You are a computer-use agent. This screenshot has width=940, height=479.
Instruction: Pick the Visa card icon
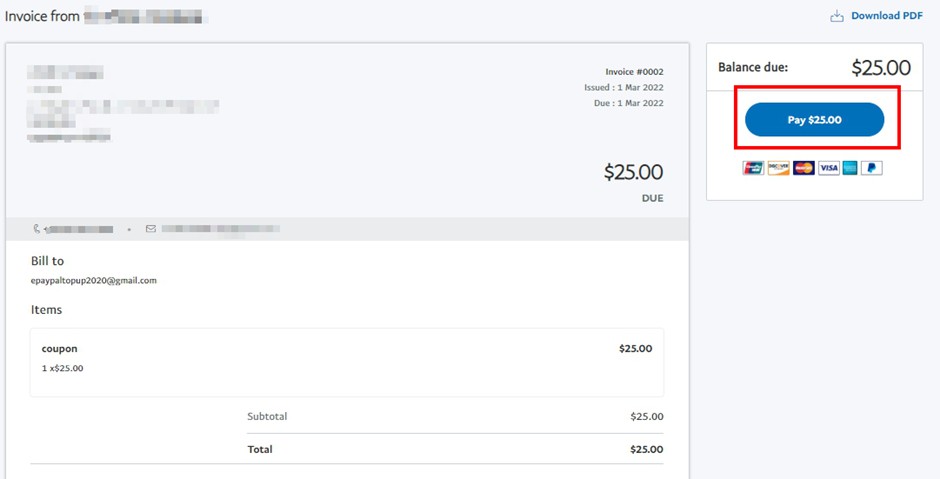(828, 168)
